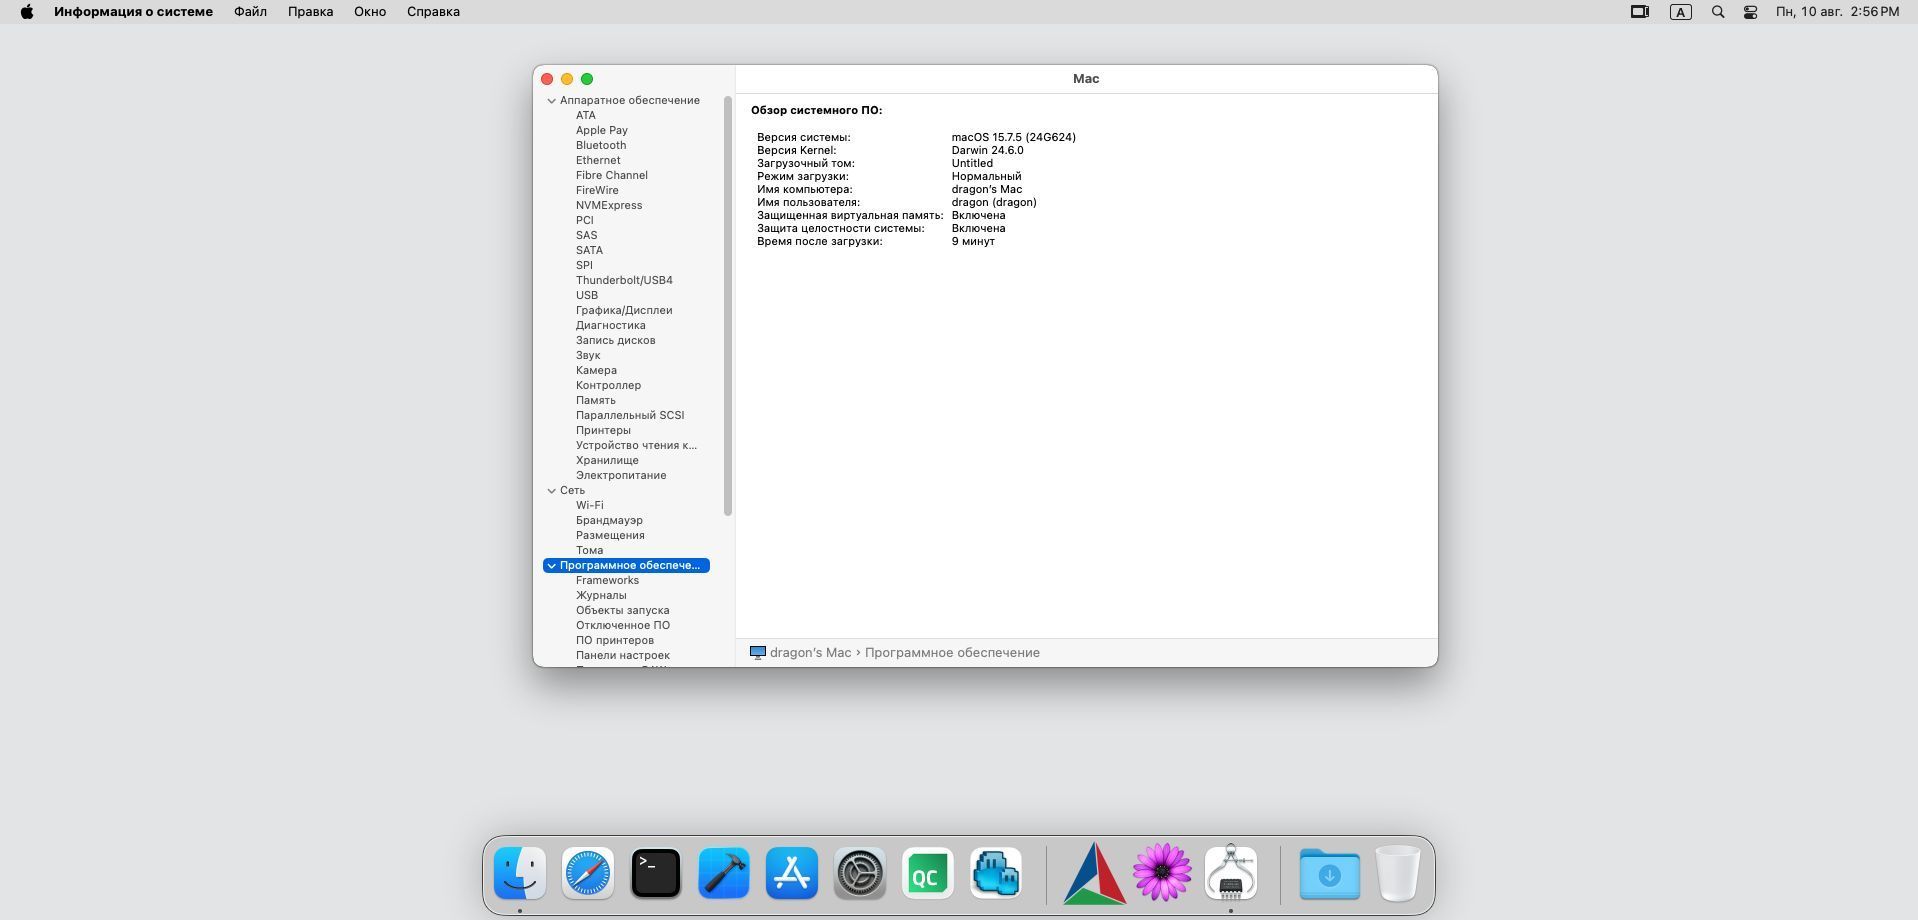This screenshot has width=1918, height=920.
Task: Click the sidebar vertical scrollbar
Action: tap(728, 306)
